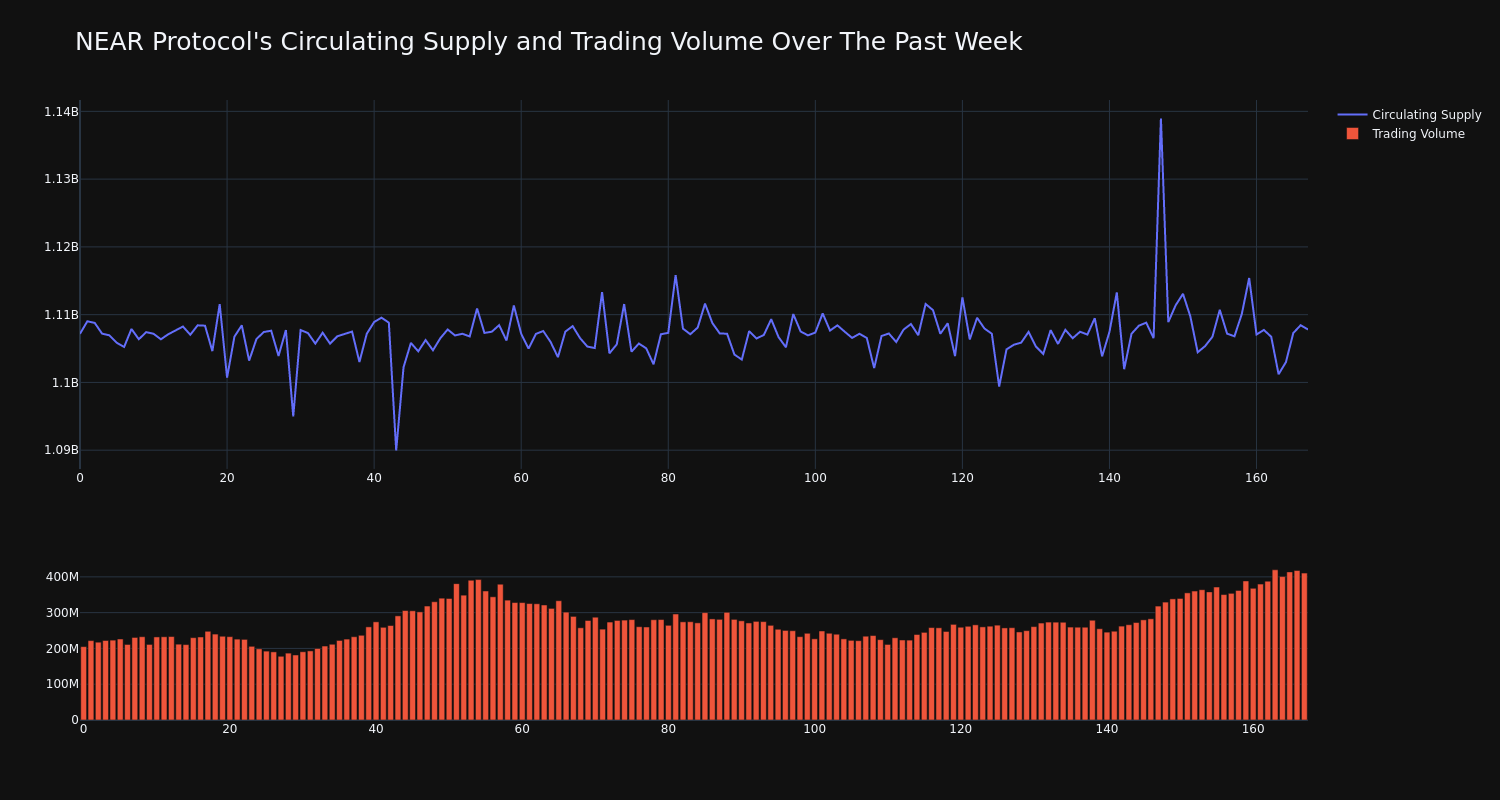This screenshot has height=800, width=1500.
Task: Click the 80 tick on supply chart x-axis
Action: [x=668, y=478]
